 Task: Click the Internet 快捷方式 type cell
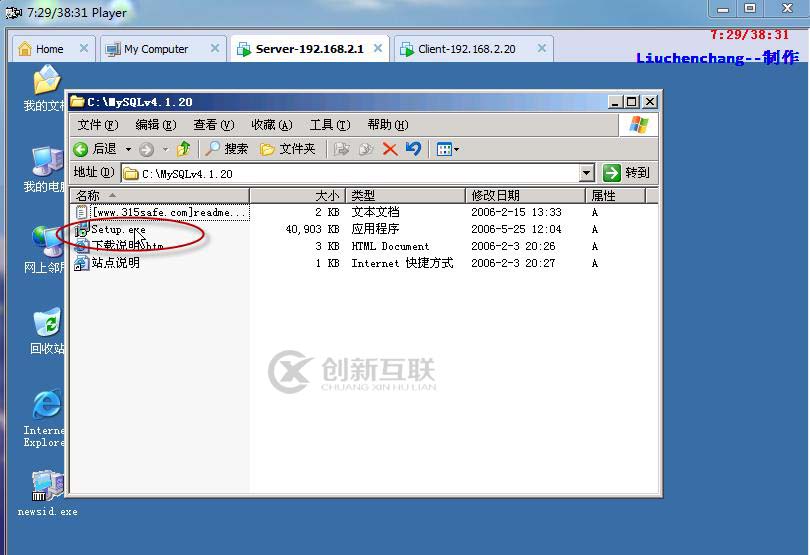(402, 263)
